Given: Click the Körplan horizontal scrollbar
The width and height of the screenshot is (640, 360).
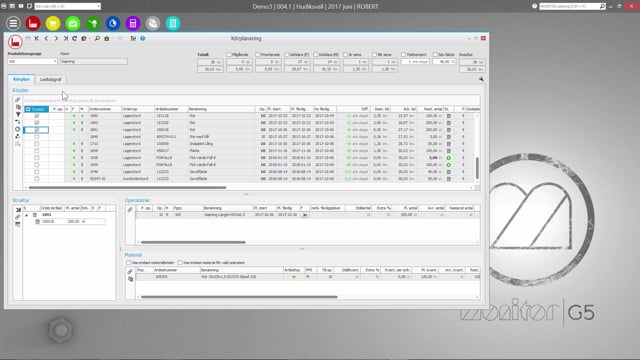Looking at the screenshot, I should click(x=127, y=188).
